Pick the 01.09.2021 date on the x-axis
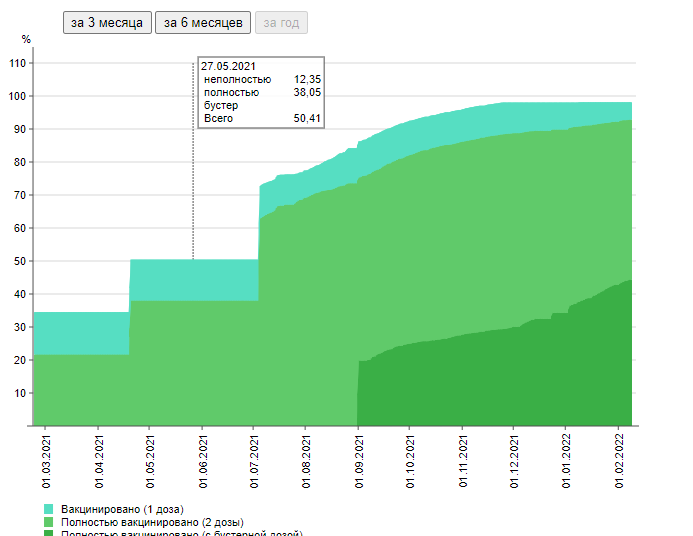Viewport: 693px width, 536px height. point(358,460)
